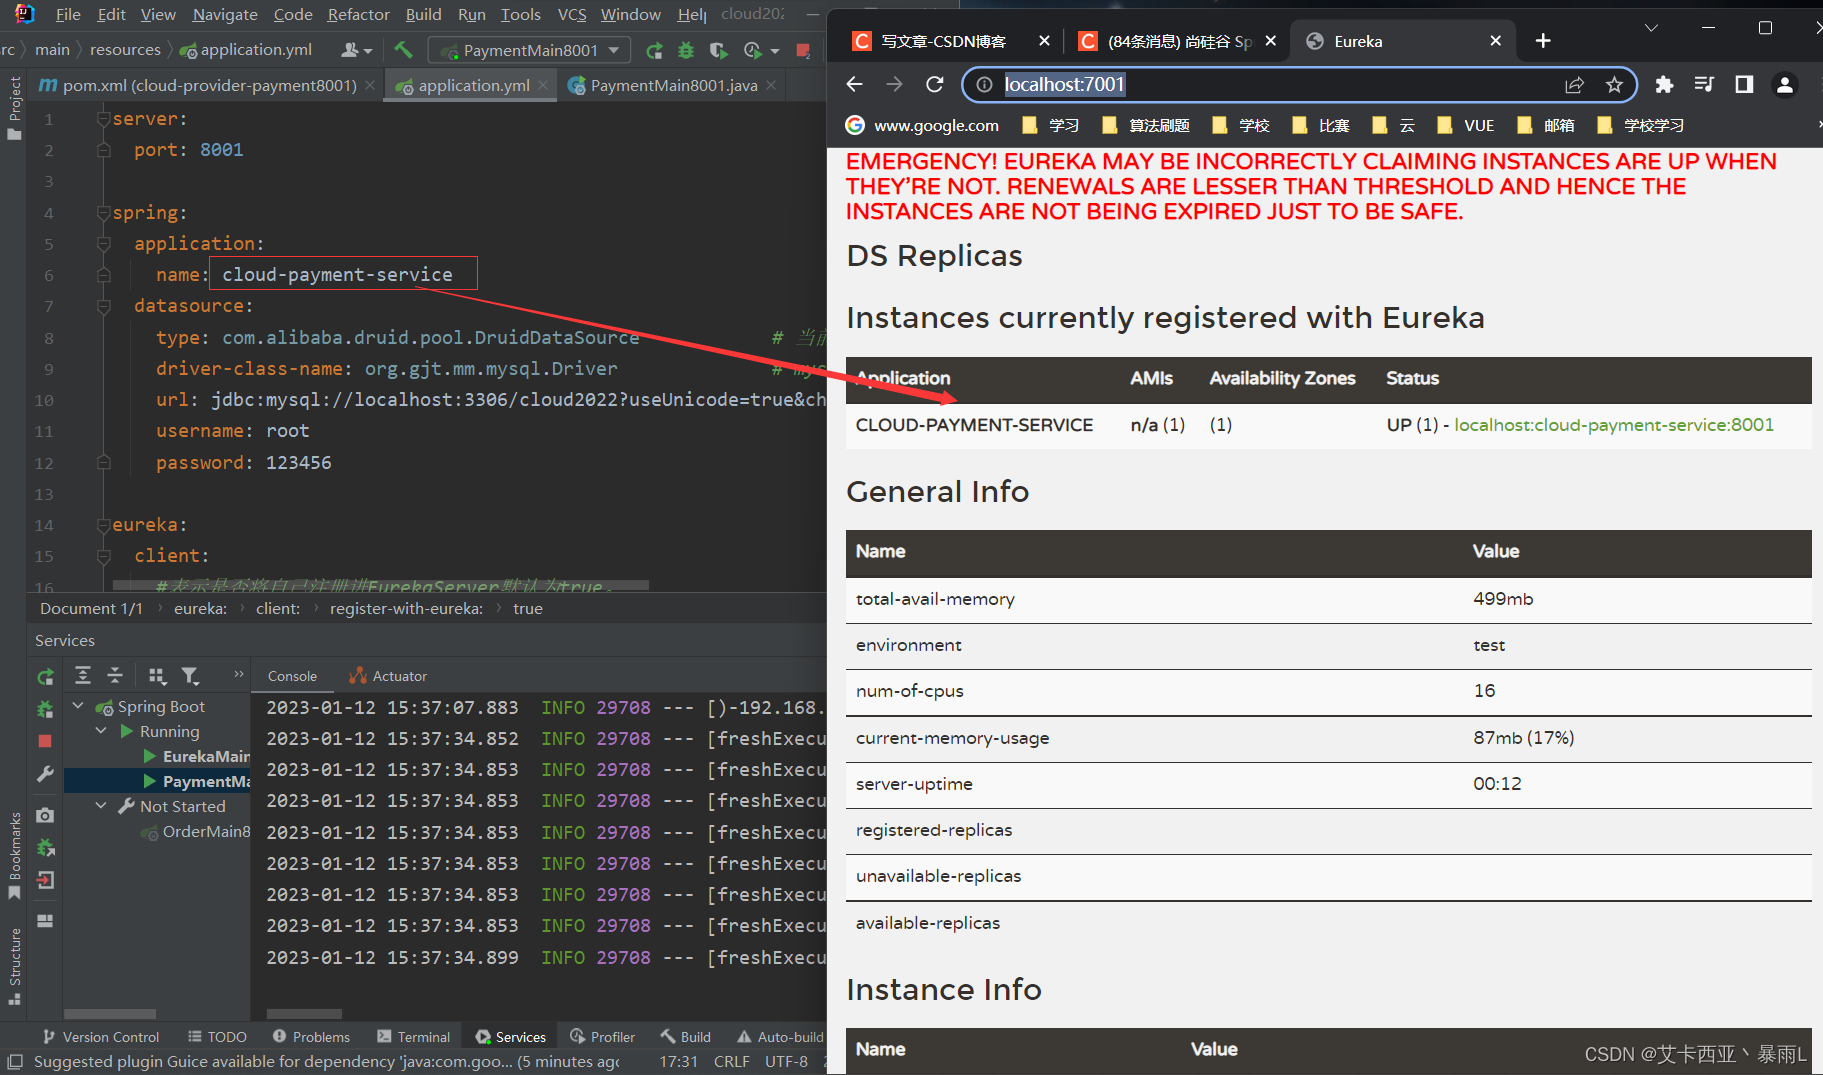Click the Build Project hammer icon
The image size is (1823, 1075).
point(403,49)
